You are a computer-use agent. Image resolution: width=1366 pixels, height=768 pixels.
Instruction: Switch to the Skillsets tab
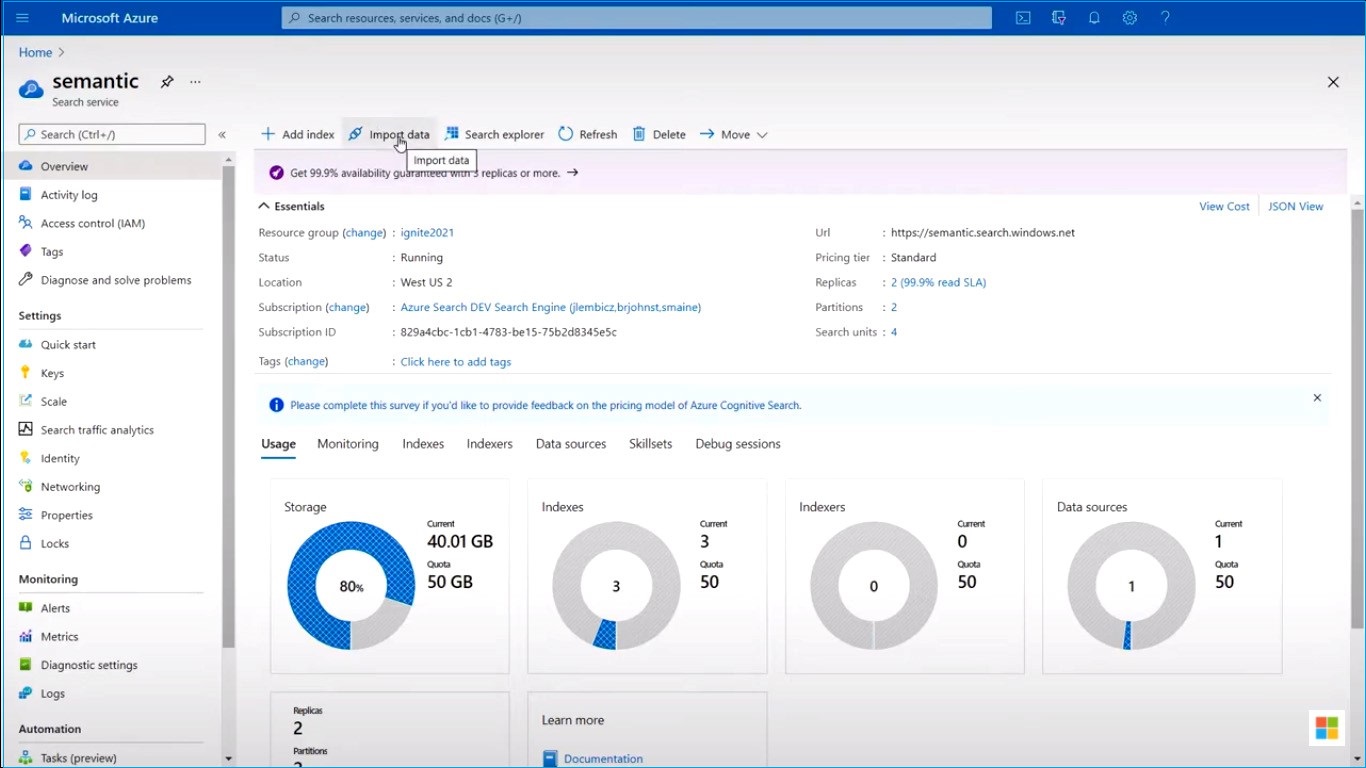coord(651,444)
